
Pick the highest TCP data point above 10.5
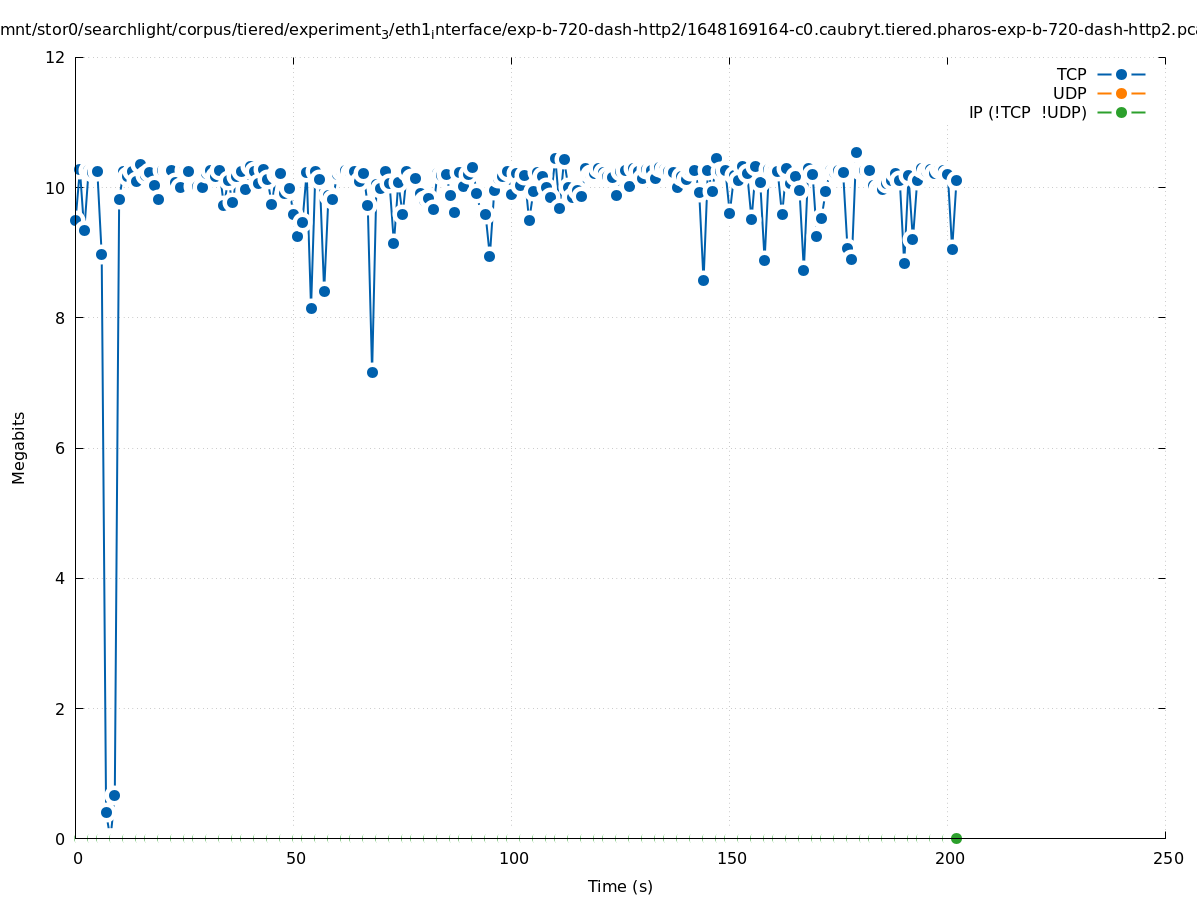[856, 152]
